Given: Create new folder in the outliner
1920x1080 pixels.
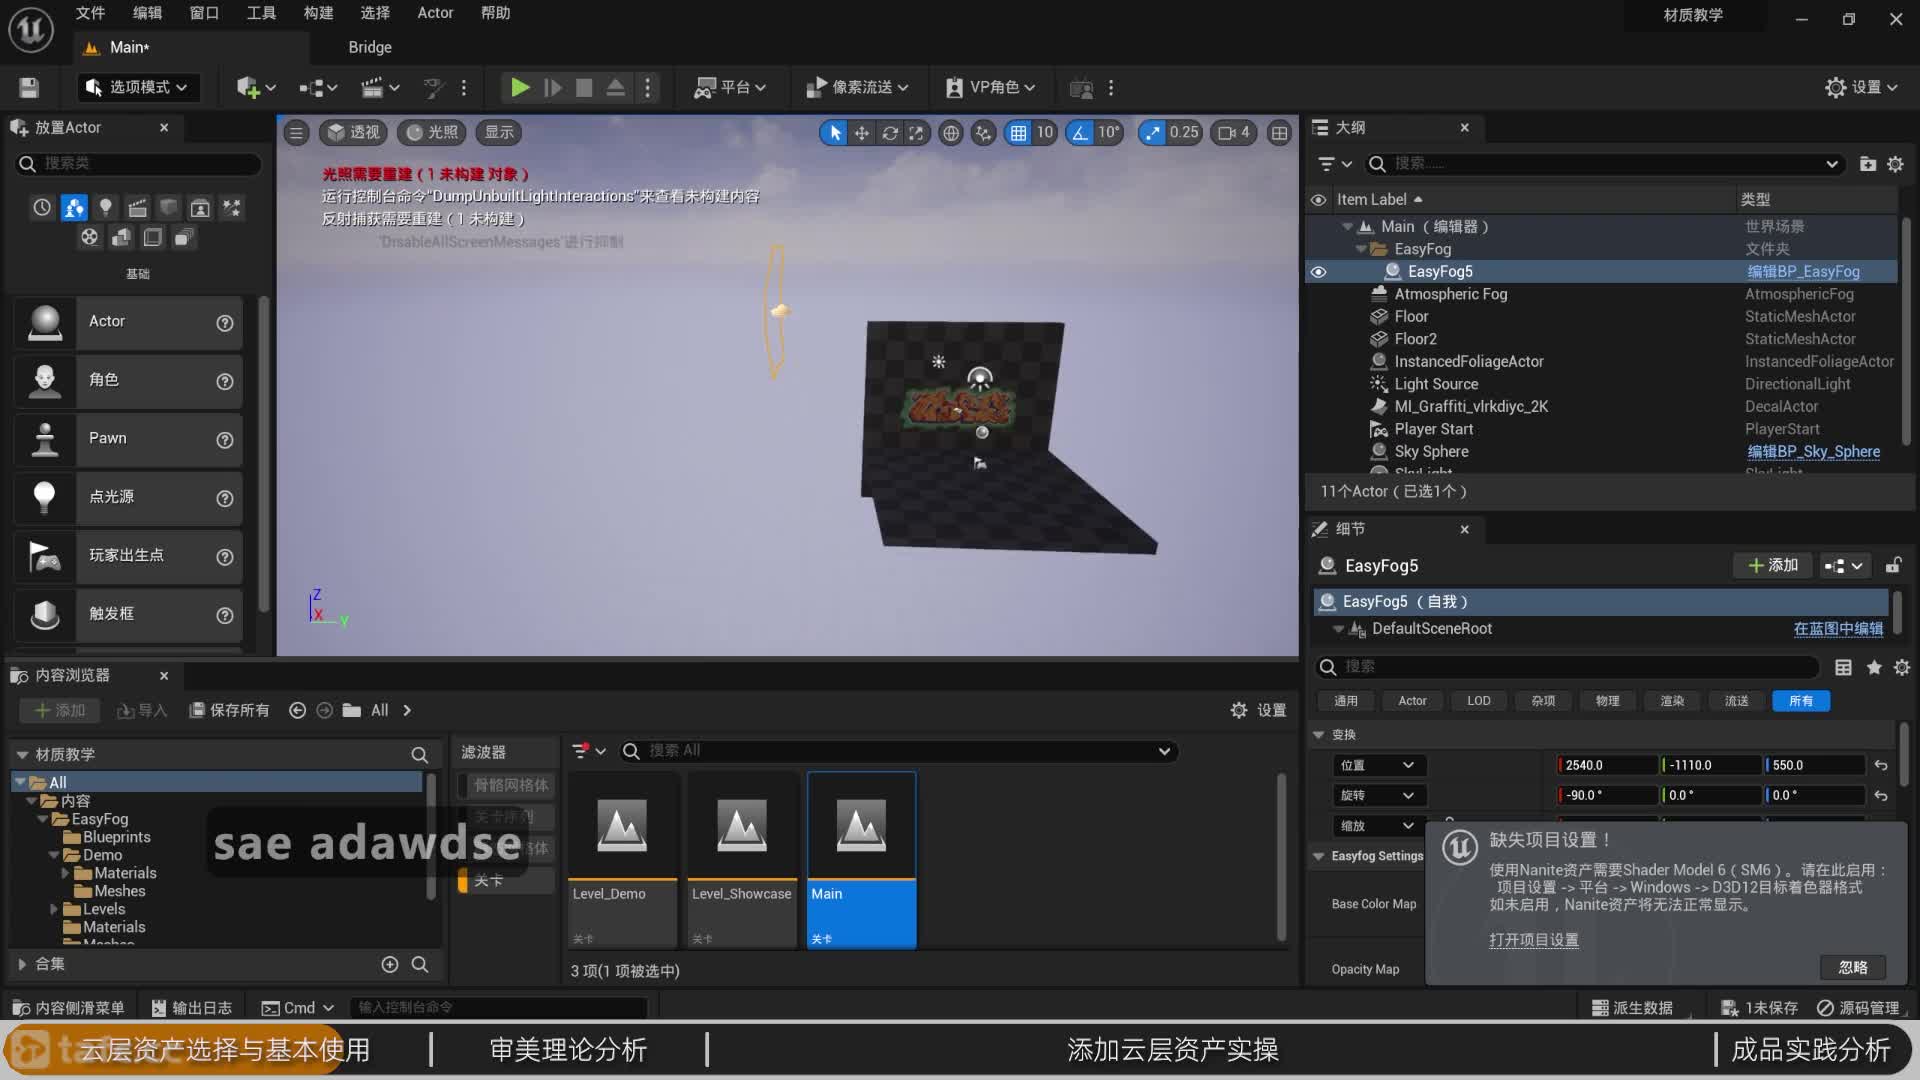Looking at the screenshot, I should click(x=1867, y=164).
